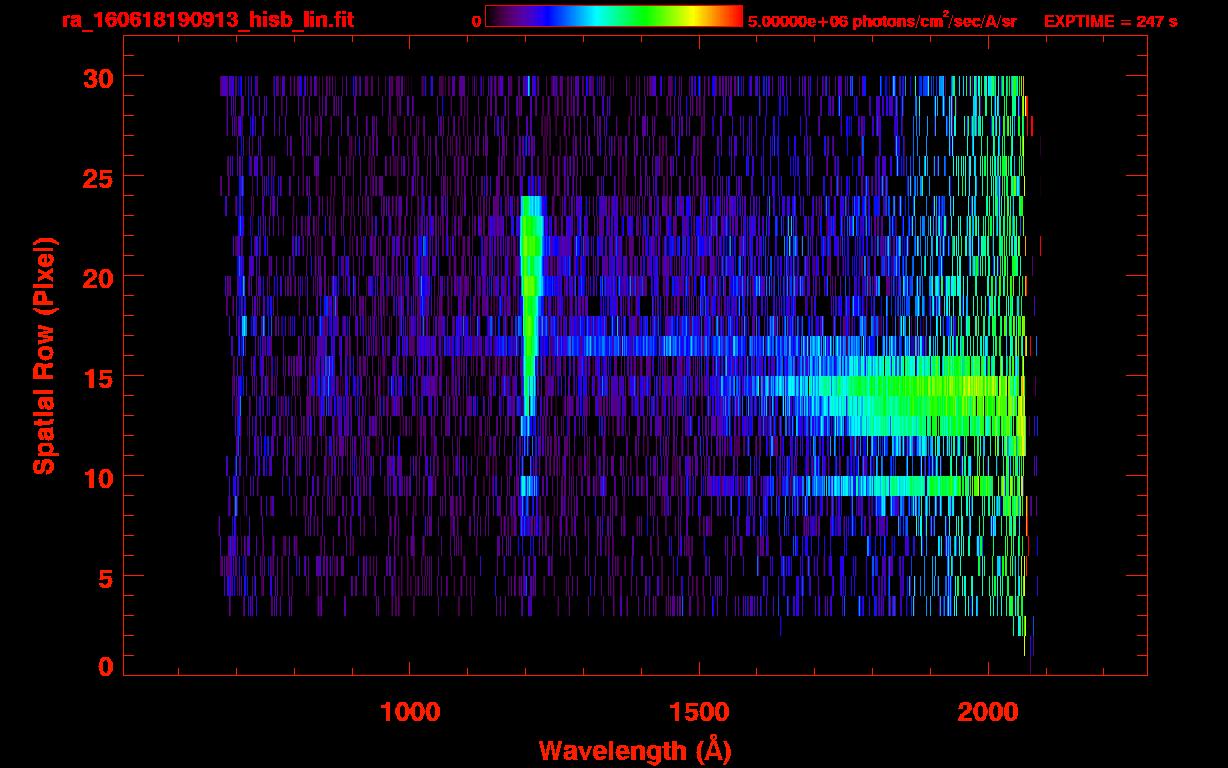Click the 1500 wavelength tick label
This screenshot has width=1228, height=768.
[699, 712]
